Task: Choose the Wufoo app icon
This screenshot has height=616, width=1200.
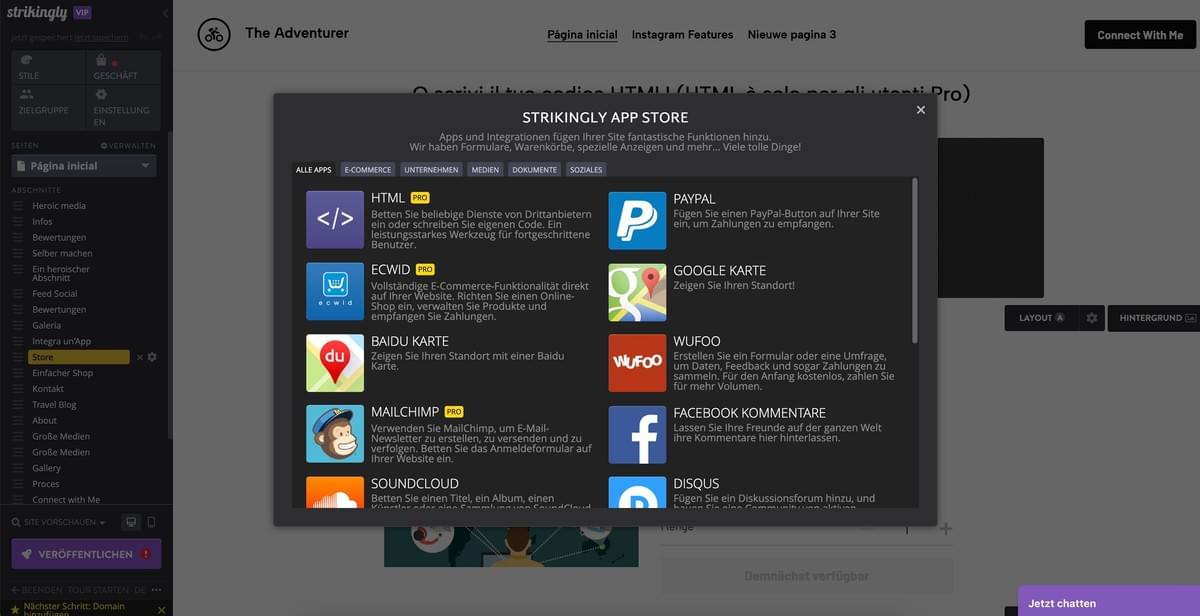Action: tap(637, 362)
